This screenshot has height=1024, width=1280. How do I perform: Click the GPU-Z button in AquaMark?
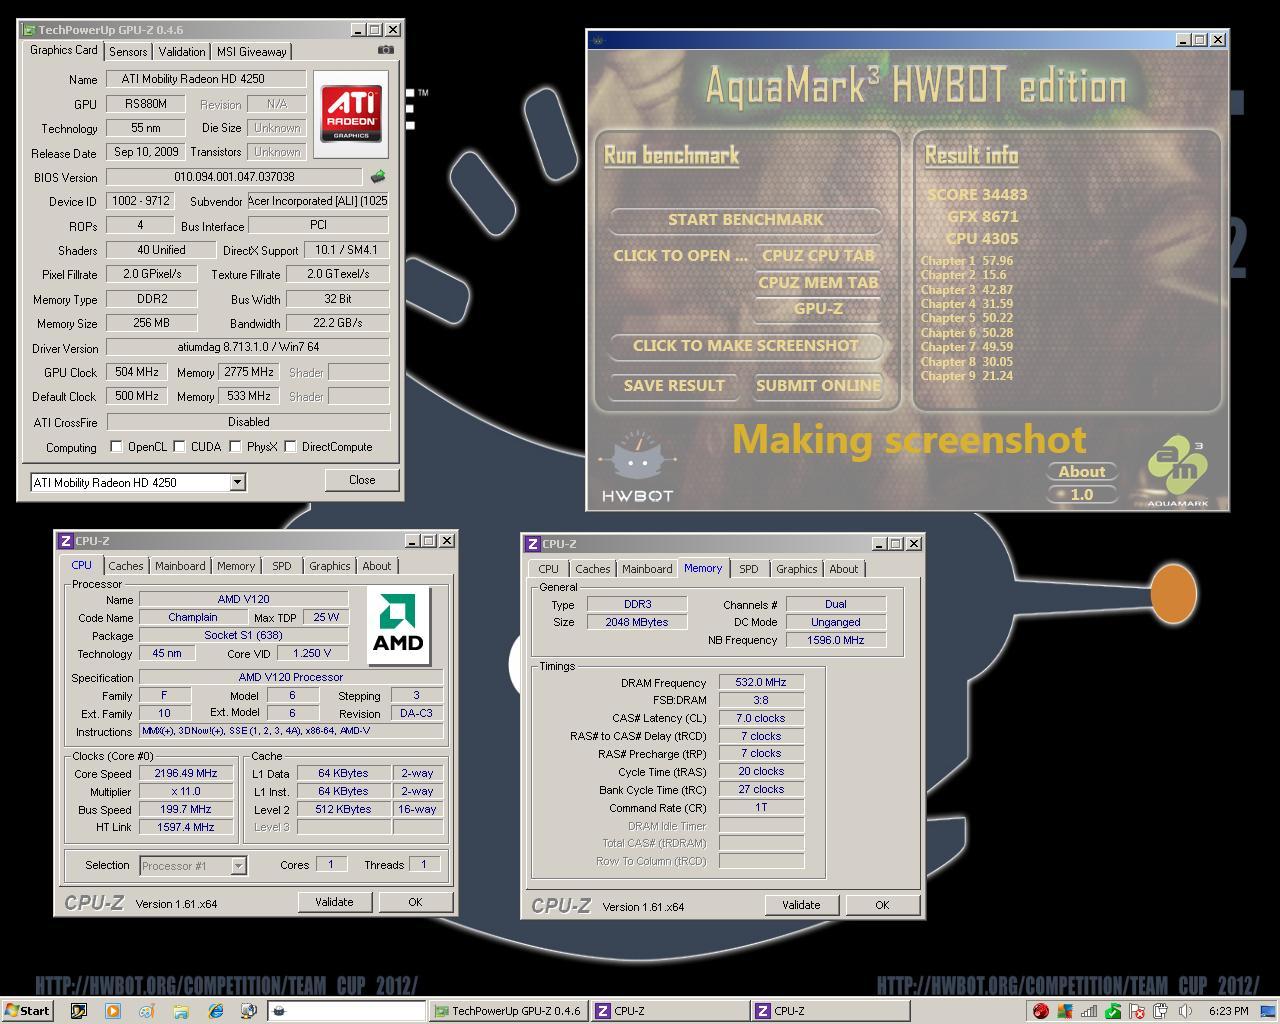(x=818, y=309)
